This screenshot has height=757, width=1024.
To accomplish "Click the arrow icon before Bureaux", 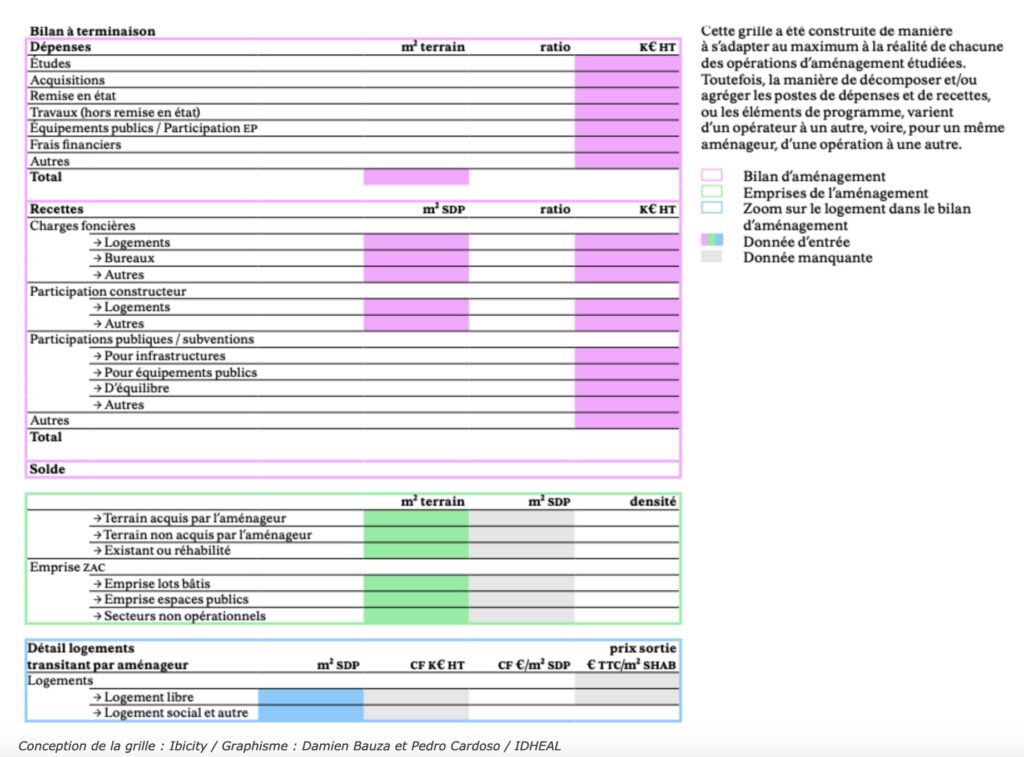I will click(x=97, y=258).
